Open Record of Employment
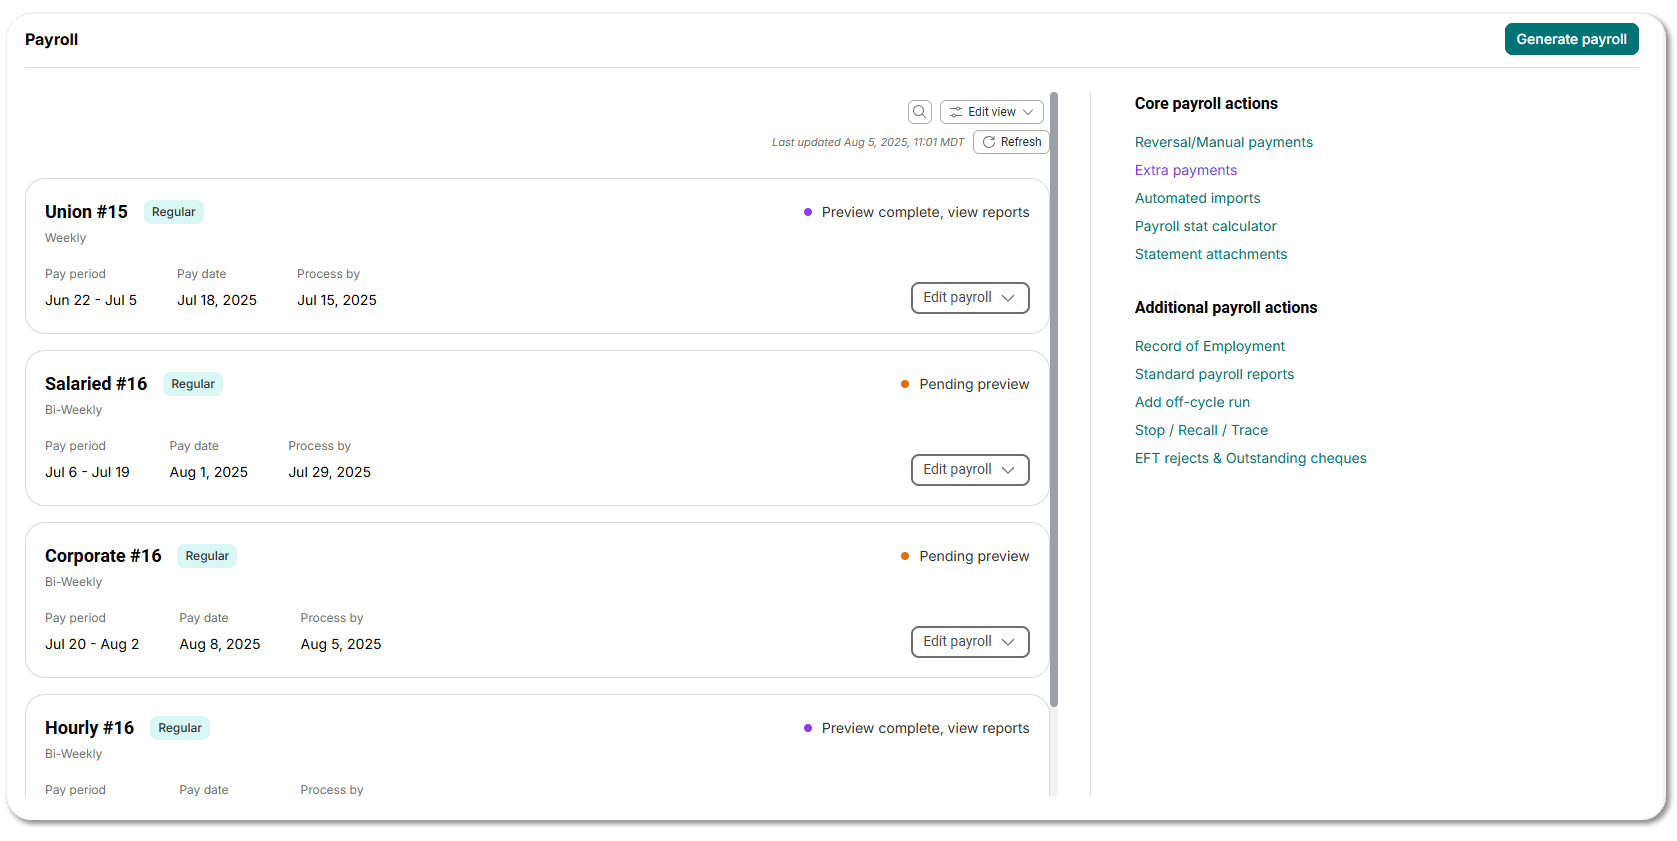The height and width of the screenshot is (841, 1677). point(1210,346)
